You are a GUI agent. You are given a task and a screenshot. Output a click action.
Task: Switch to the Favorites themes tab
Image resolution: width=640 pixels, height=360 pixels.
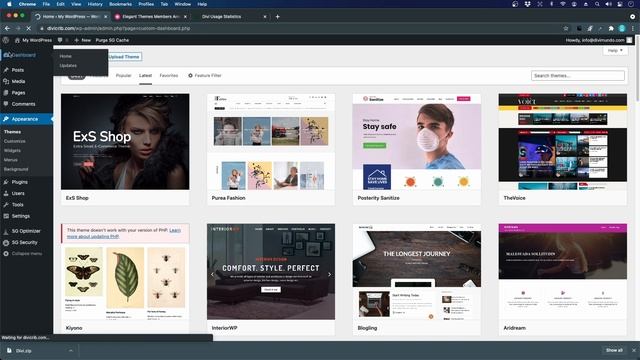[x=169, y=76]
